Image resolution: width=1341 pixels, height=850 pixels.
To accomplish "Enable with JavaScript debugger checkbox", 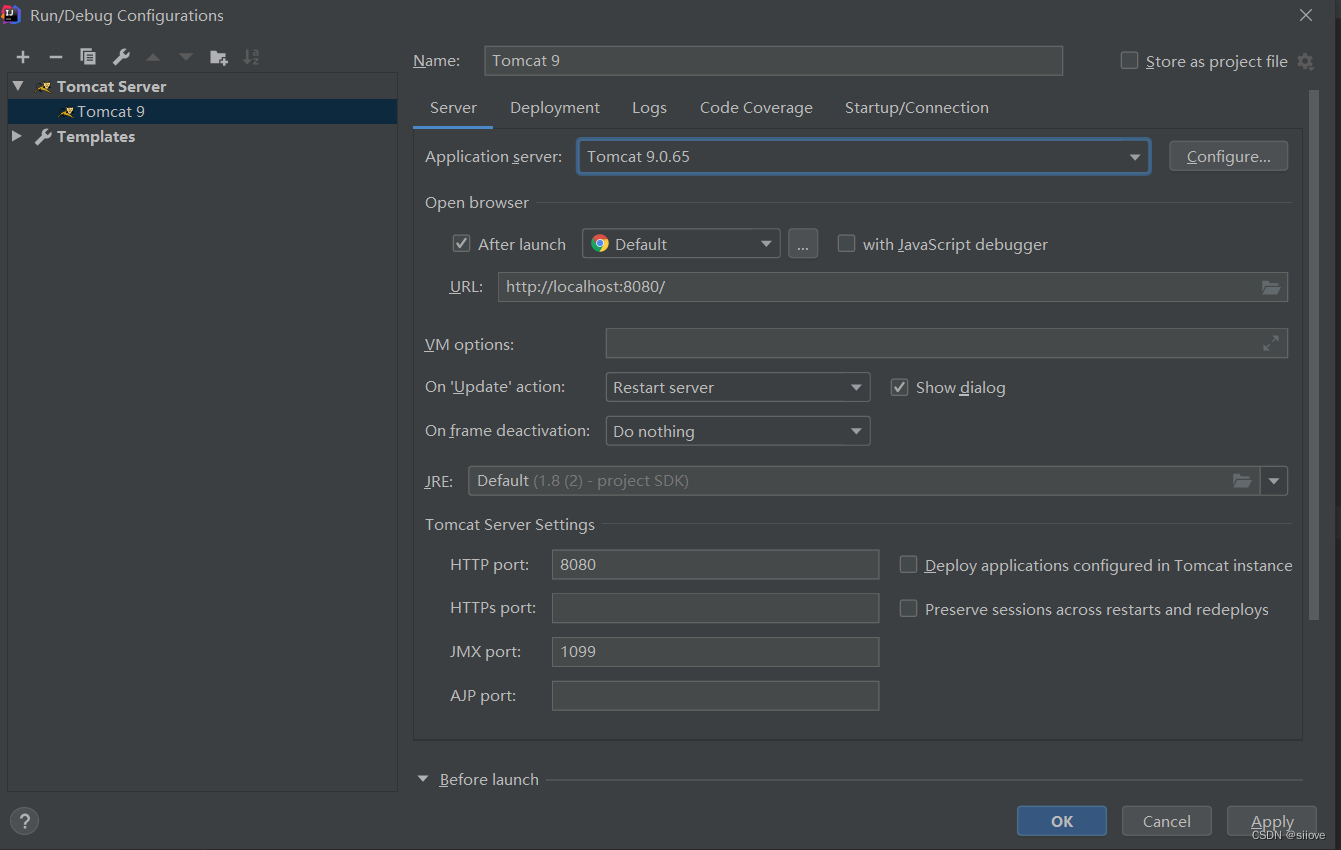I will tap(846, 243).
